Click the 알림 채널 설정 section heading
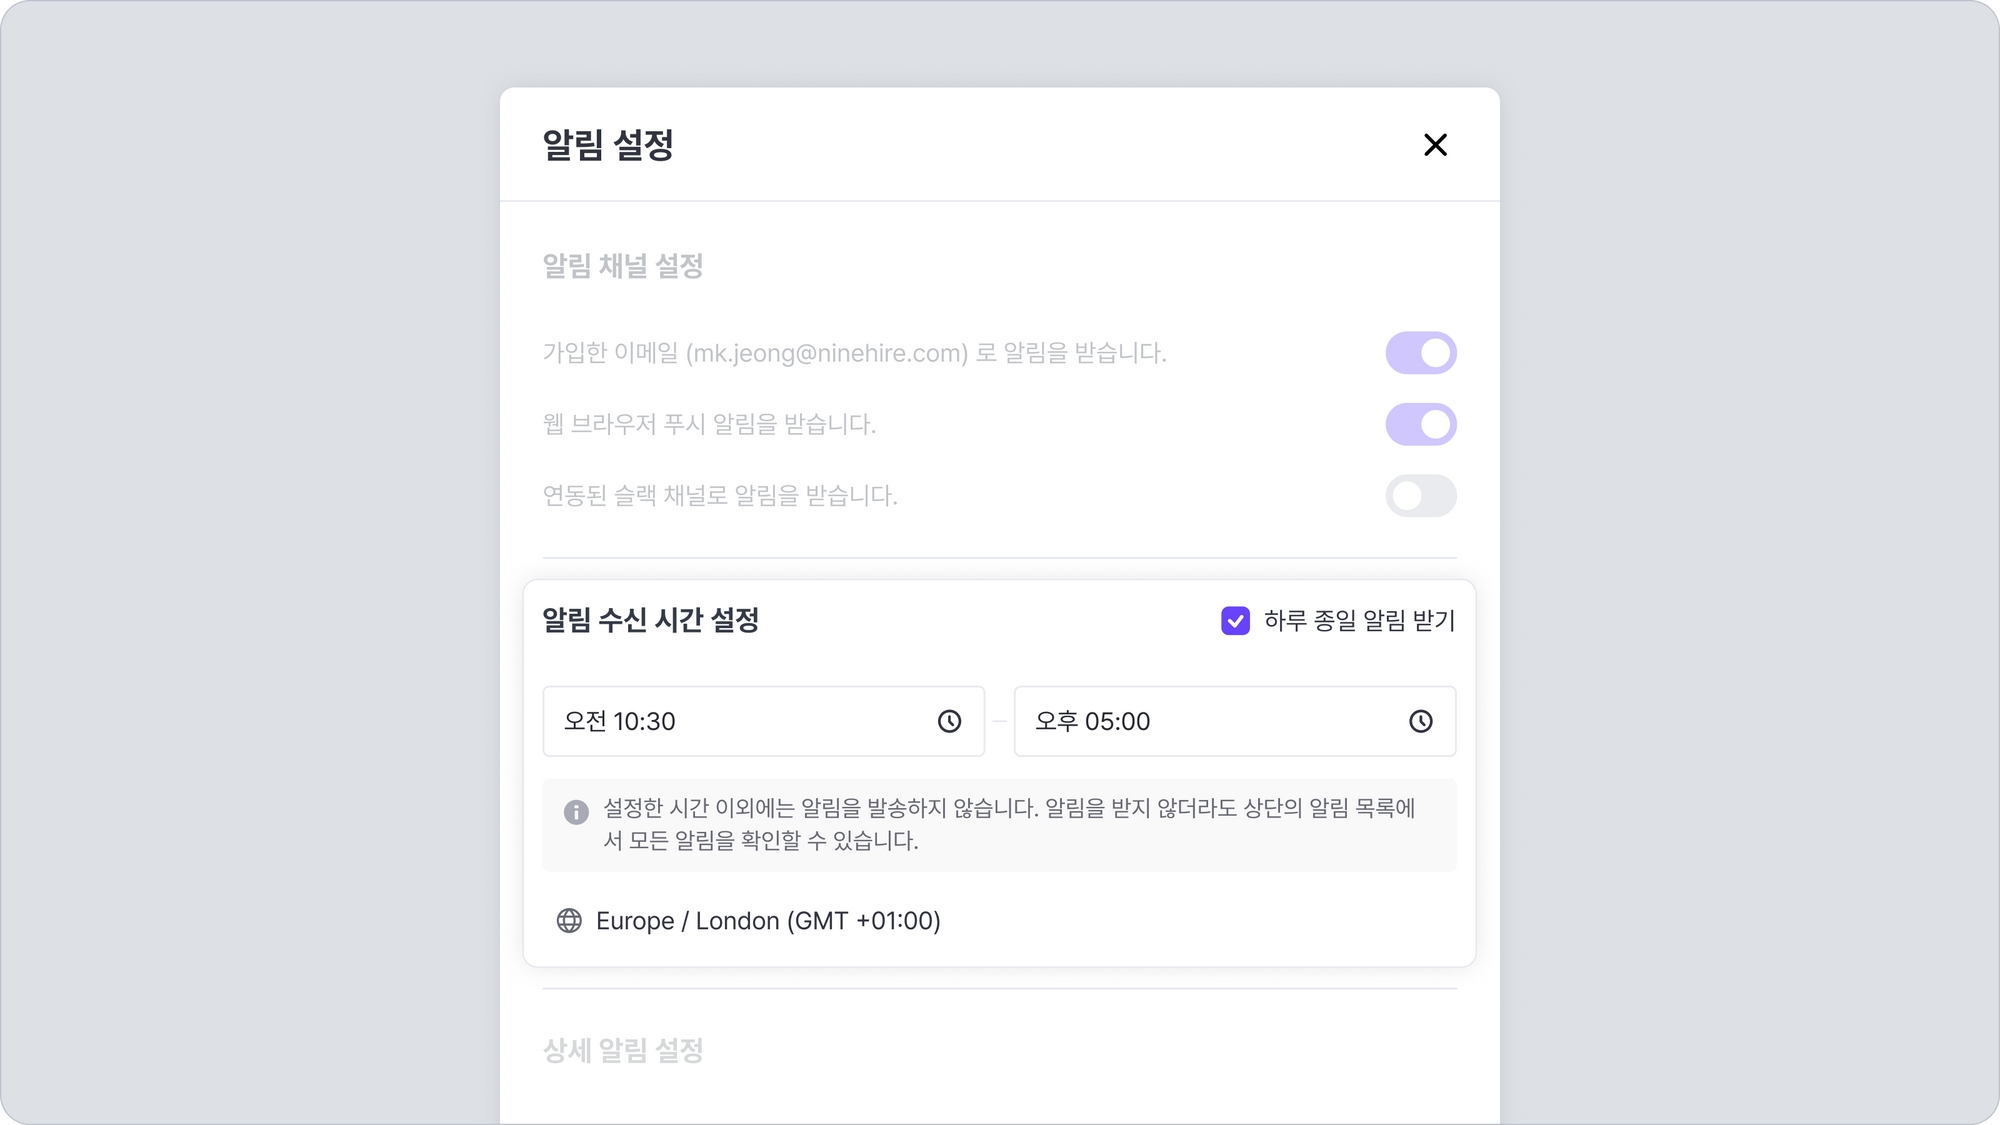Image resolution: width=2000 pixels, height=1125 pixels. [623, 266]
